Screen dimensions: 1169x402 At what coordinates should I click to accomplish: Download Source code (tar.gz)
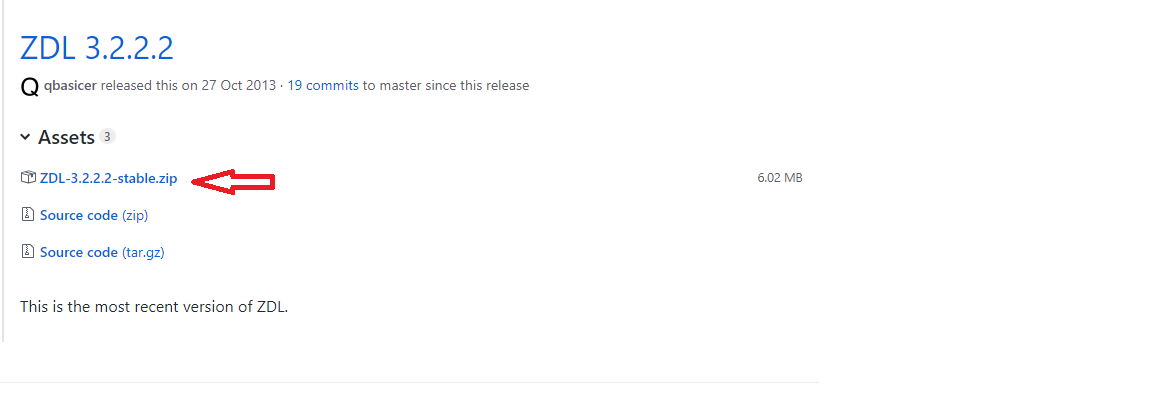102,252
